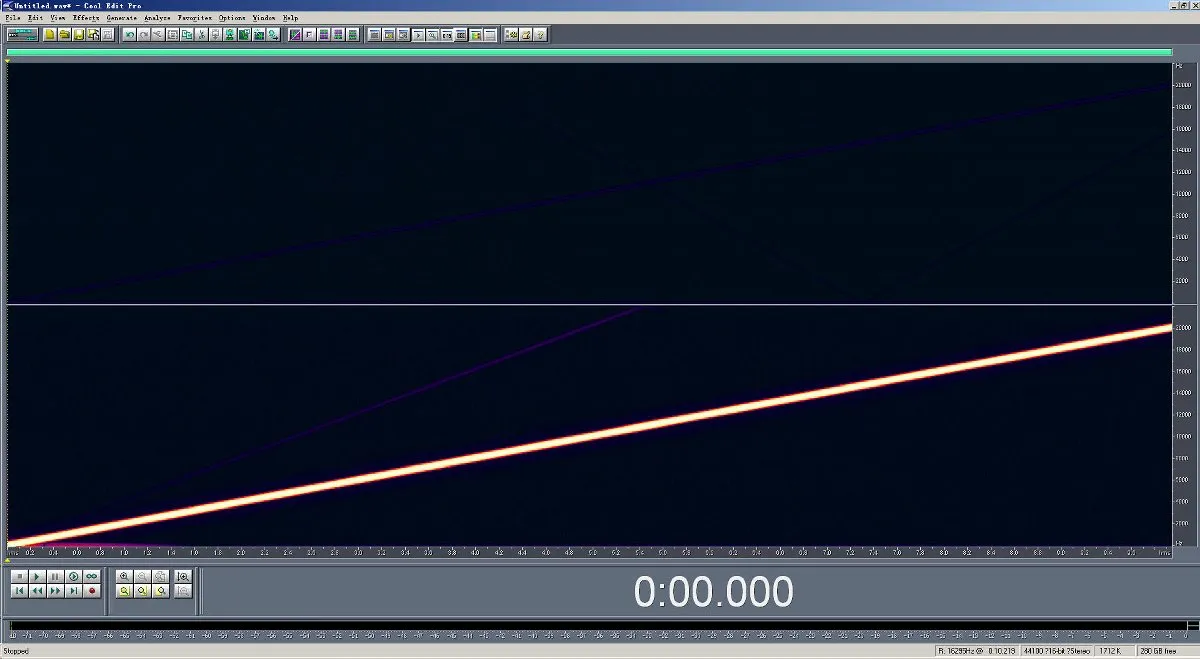Viewport: 1200px width, 659px height.
Task: Click the Rewind transport button
Action: click(37, 591)
